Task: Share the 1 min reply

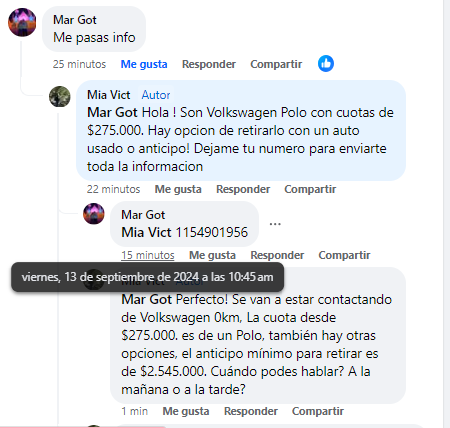Action: click(x=318, y=411)
